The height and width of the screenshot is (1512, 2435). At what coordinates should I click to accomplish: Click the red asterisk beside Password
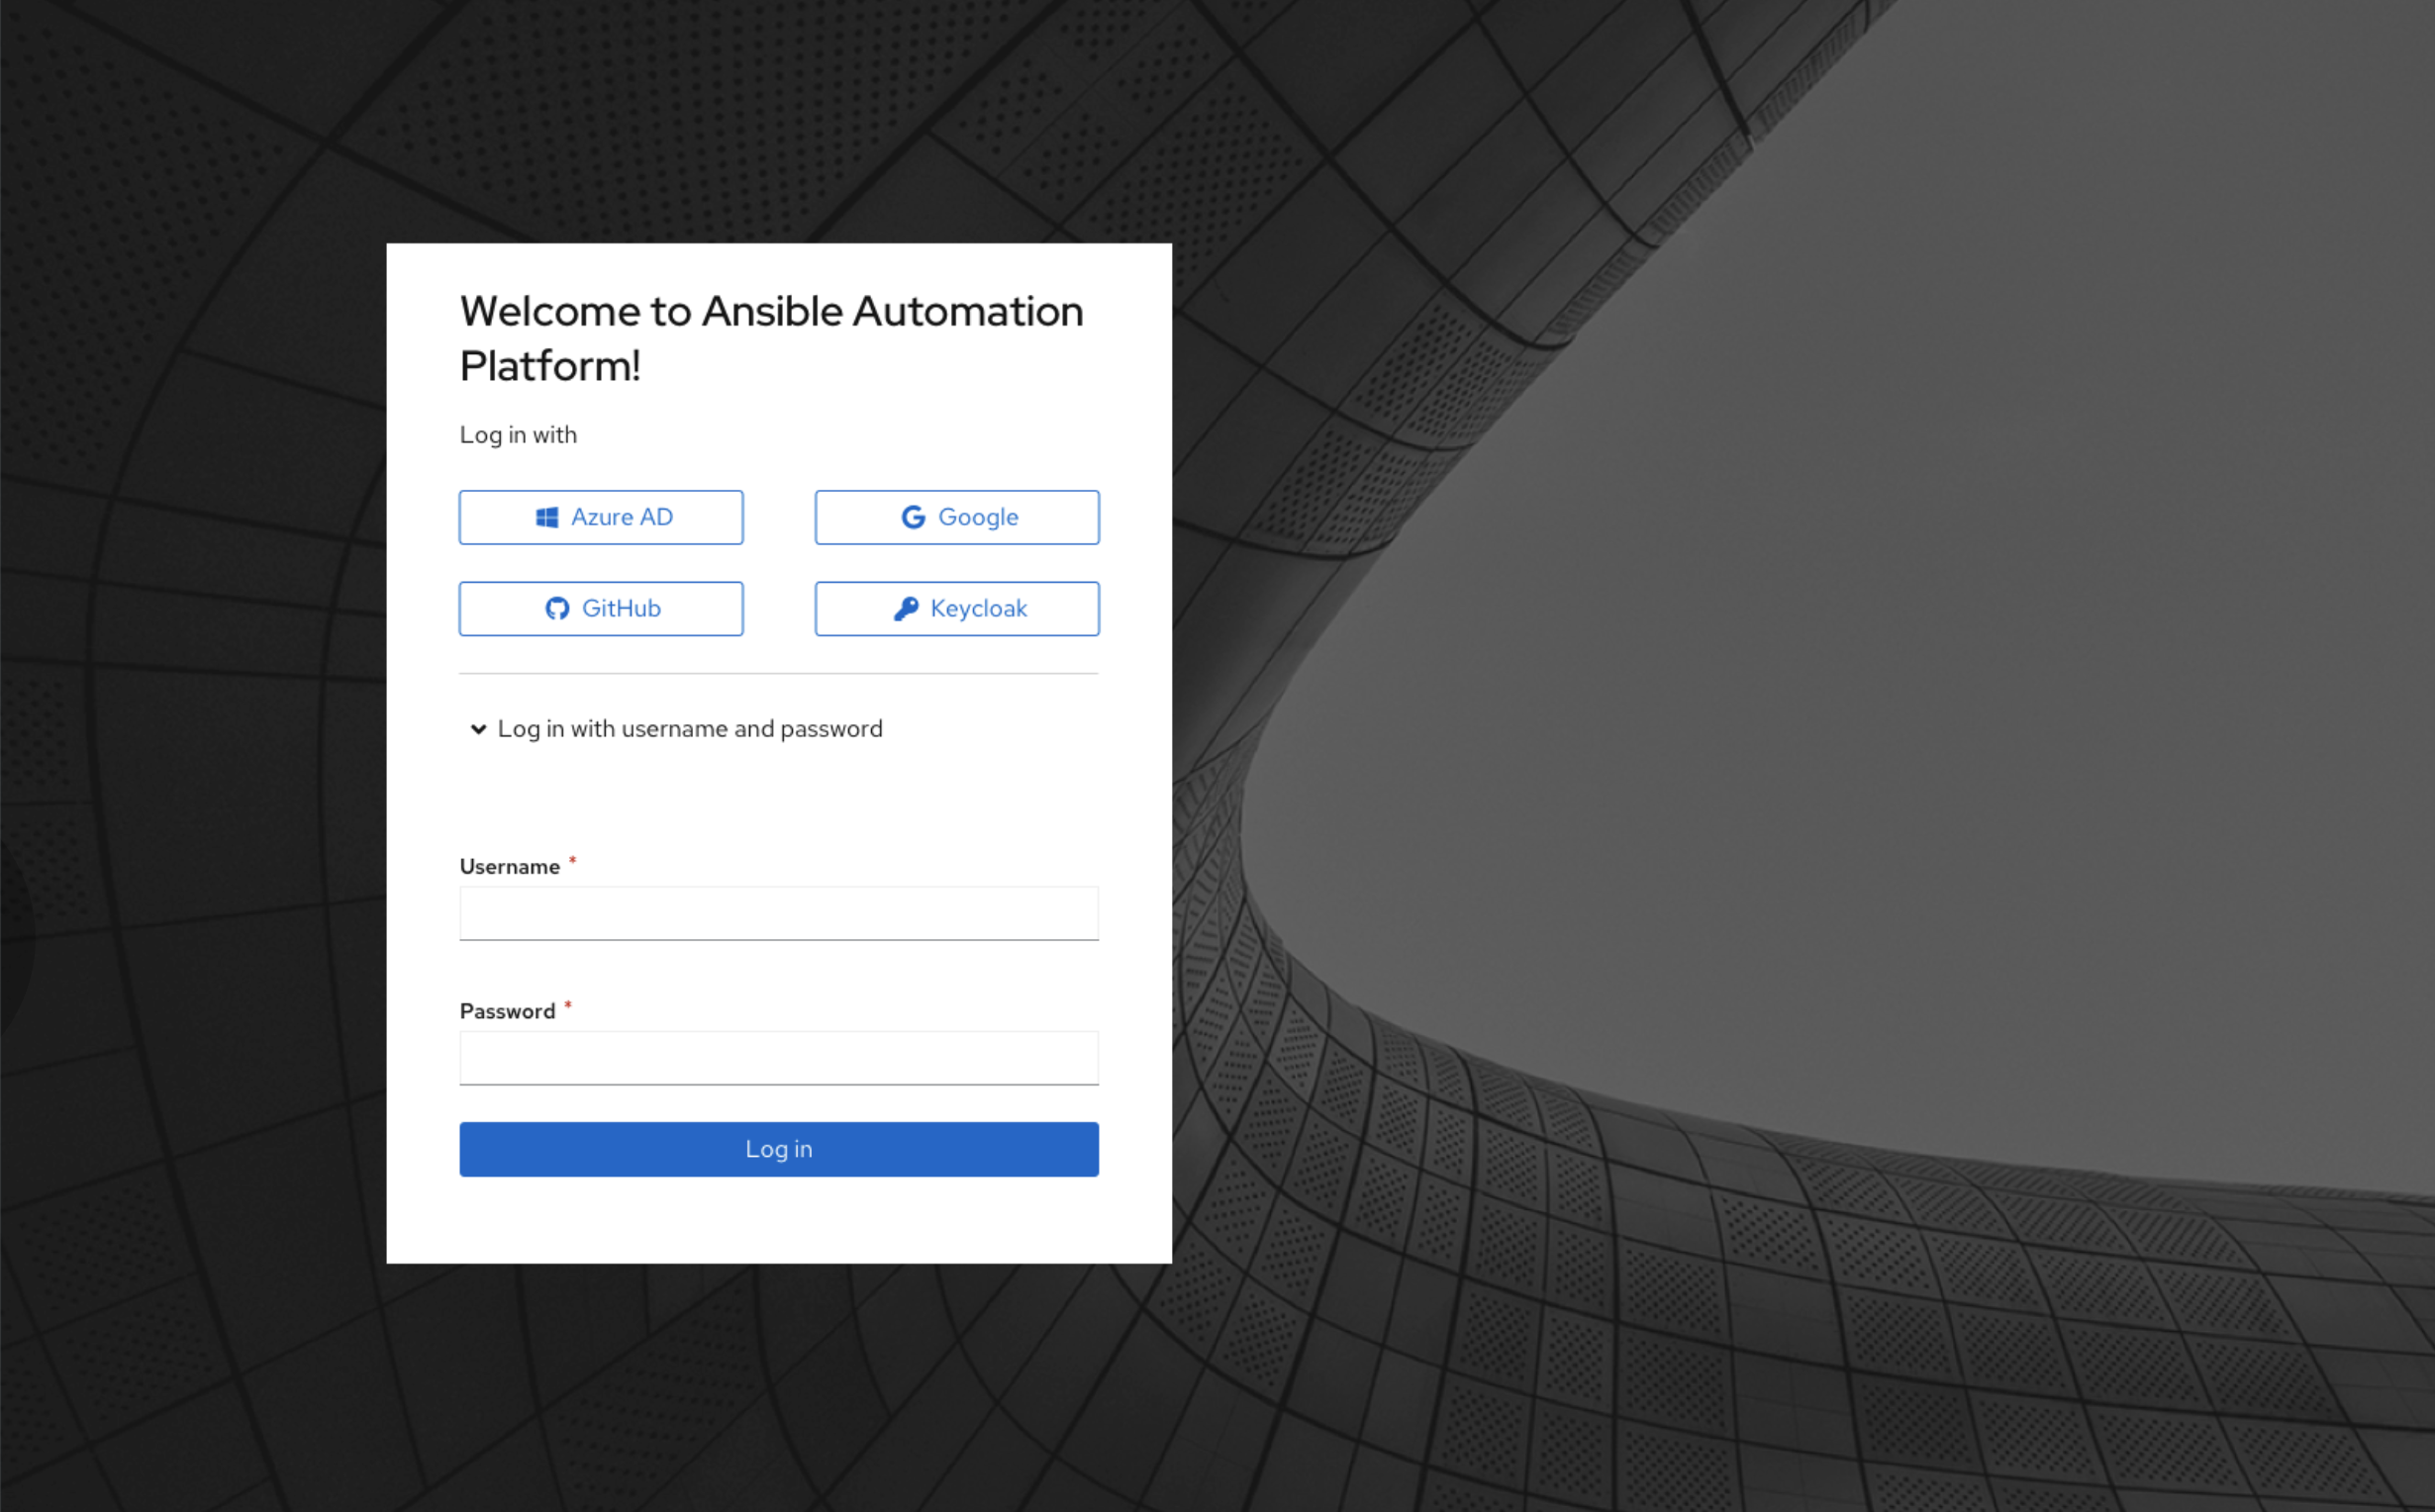pos(567,1005)
